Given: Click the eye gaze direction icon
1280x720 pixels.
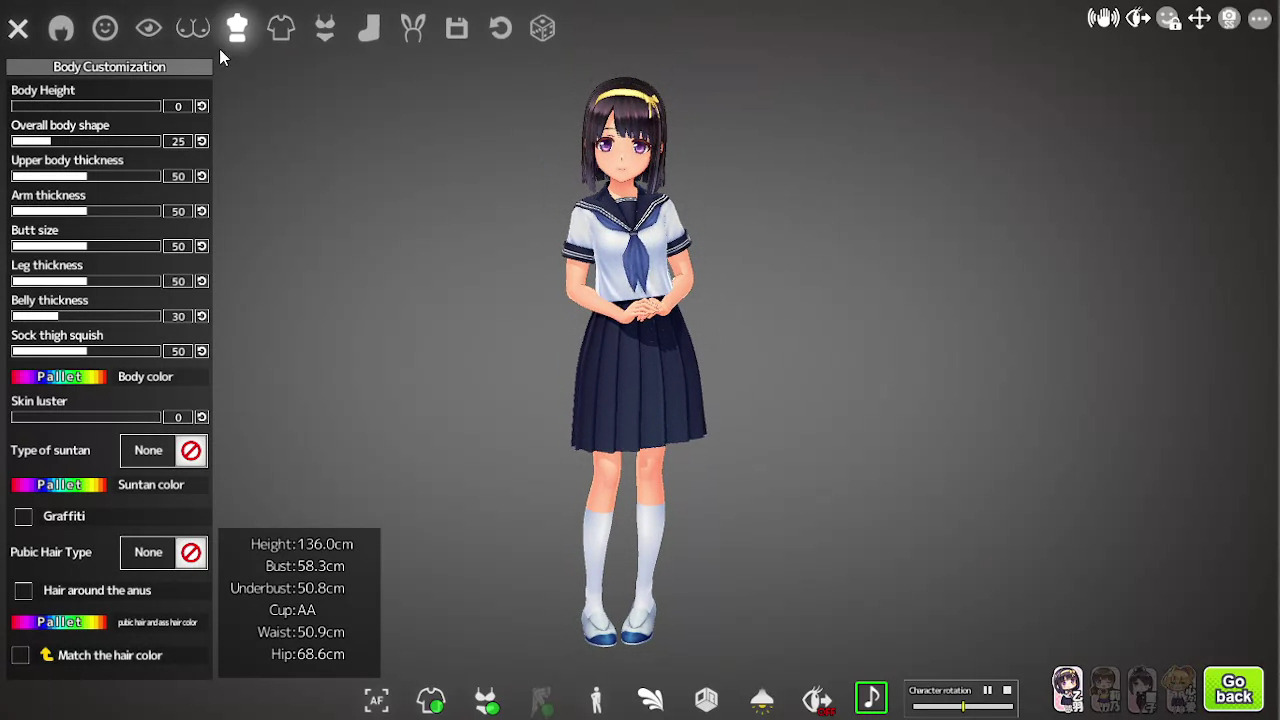Looking at the screenshot, I should [1137, 18].
